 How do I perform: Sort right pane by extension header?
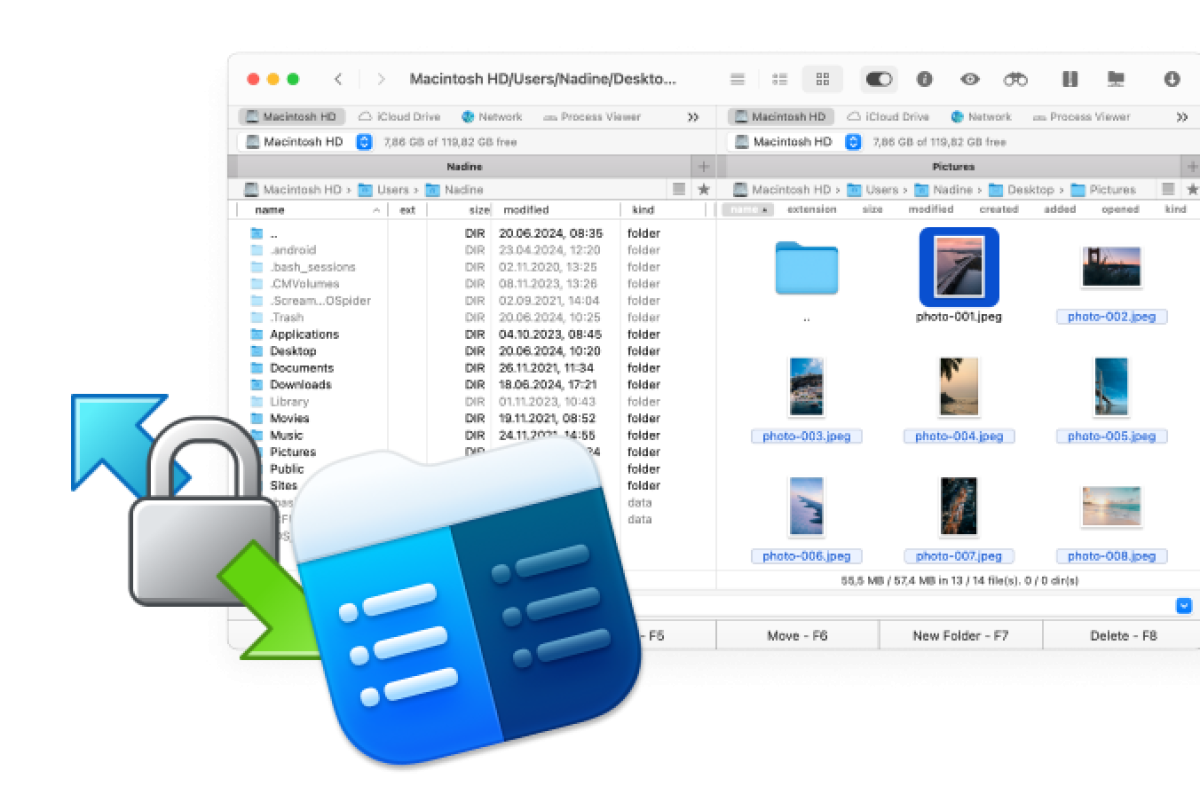812,210
